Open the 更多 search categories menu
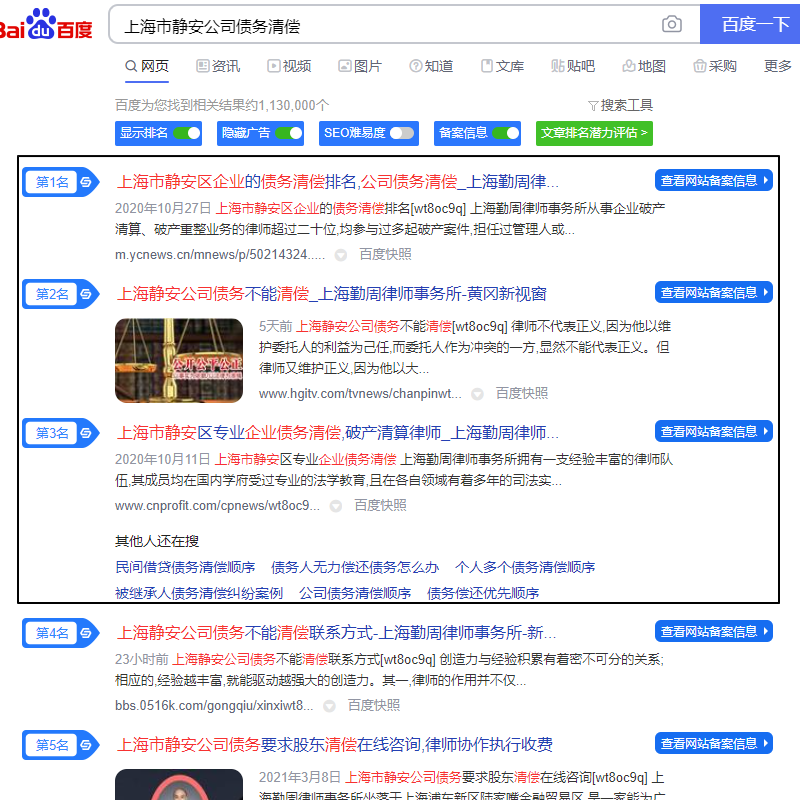Viewport: 800px width, 800px height. 778,66
